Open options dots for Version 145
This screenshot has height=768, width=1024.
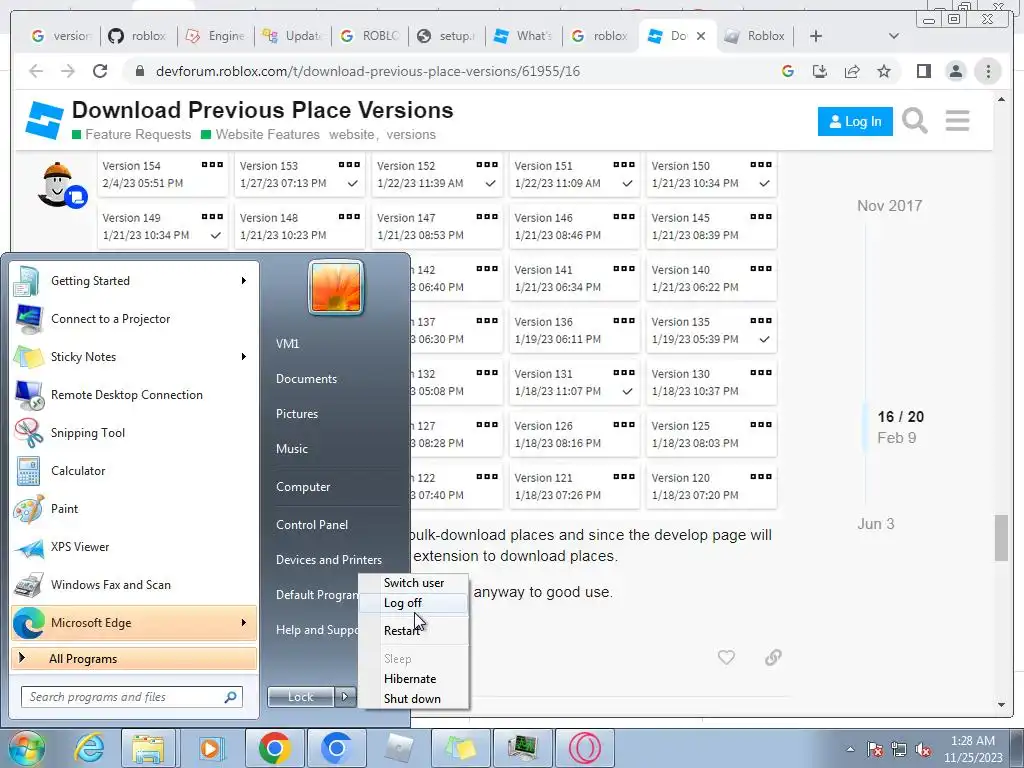click(x=761, y=216)
